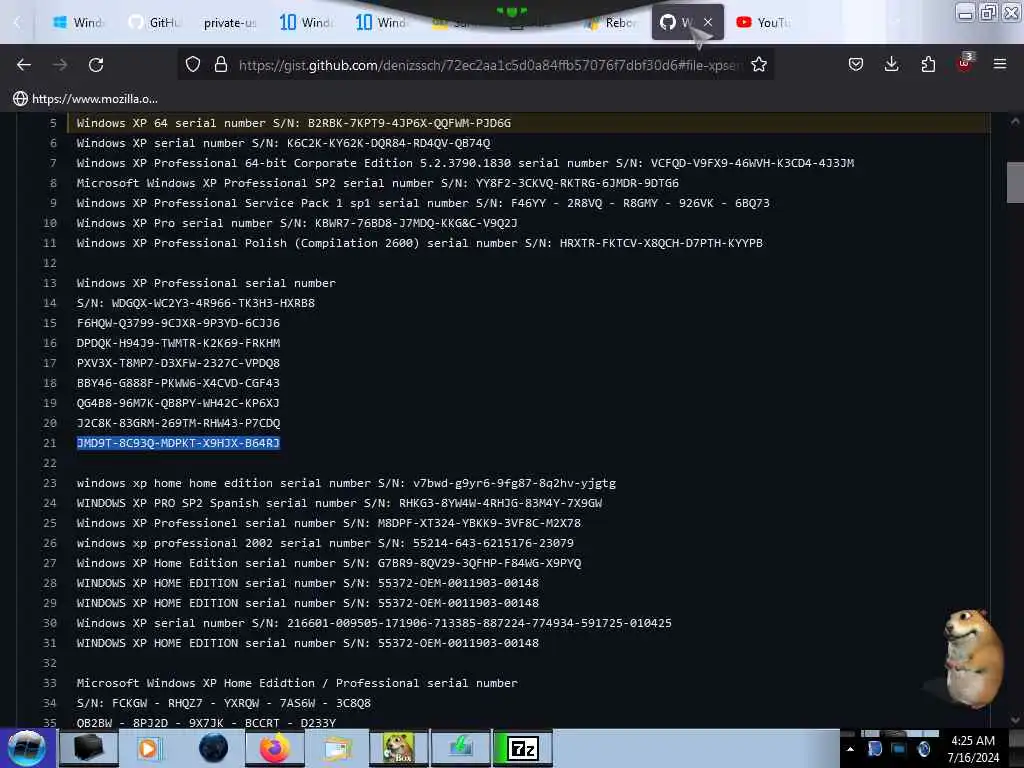The height and width of the screenshot is (768, 1024).
Task: Switch to the YouTube tab
Action: [764, 22]
